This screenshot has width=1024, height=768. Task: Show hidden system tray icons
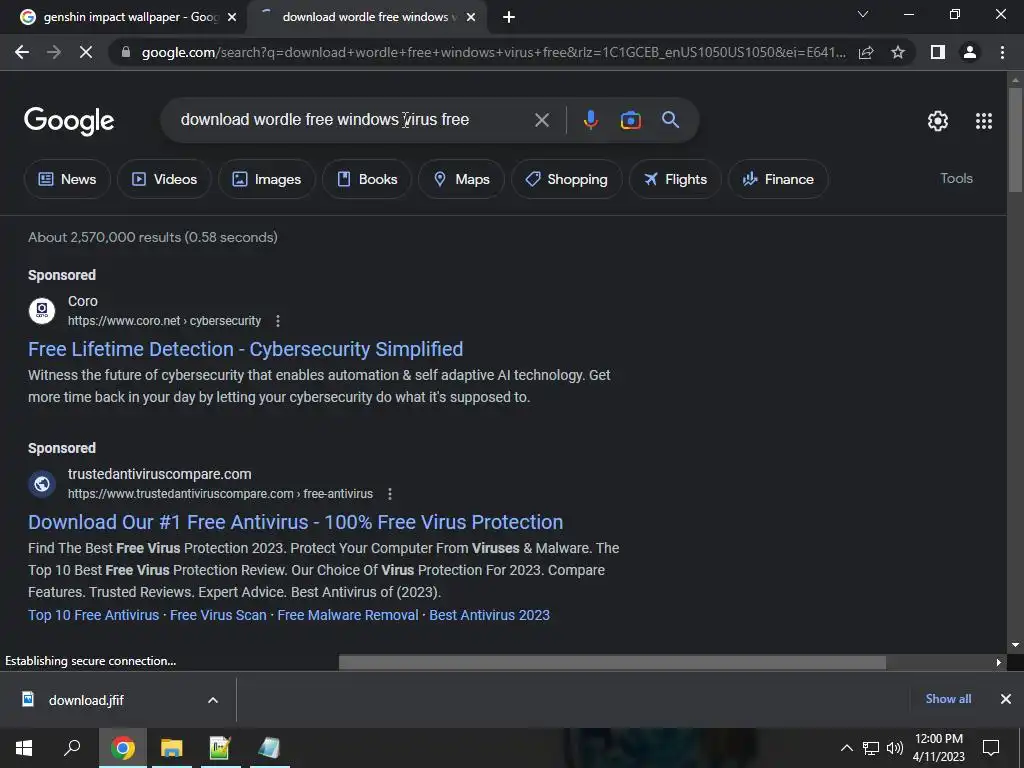[x=846, y=748]
